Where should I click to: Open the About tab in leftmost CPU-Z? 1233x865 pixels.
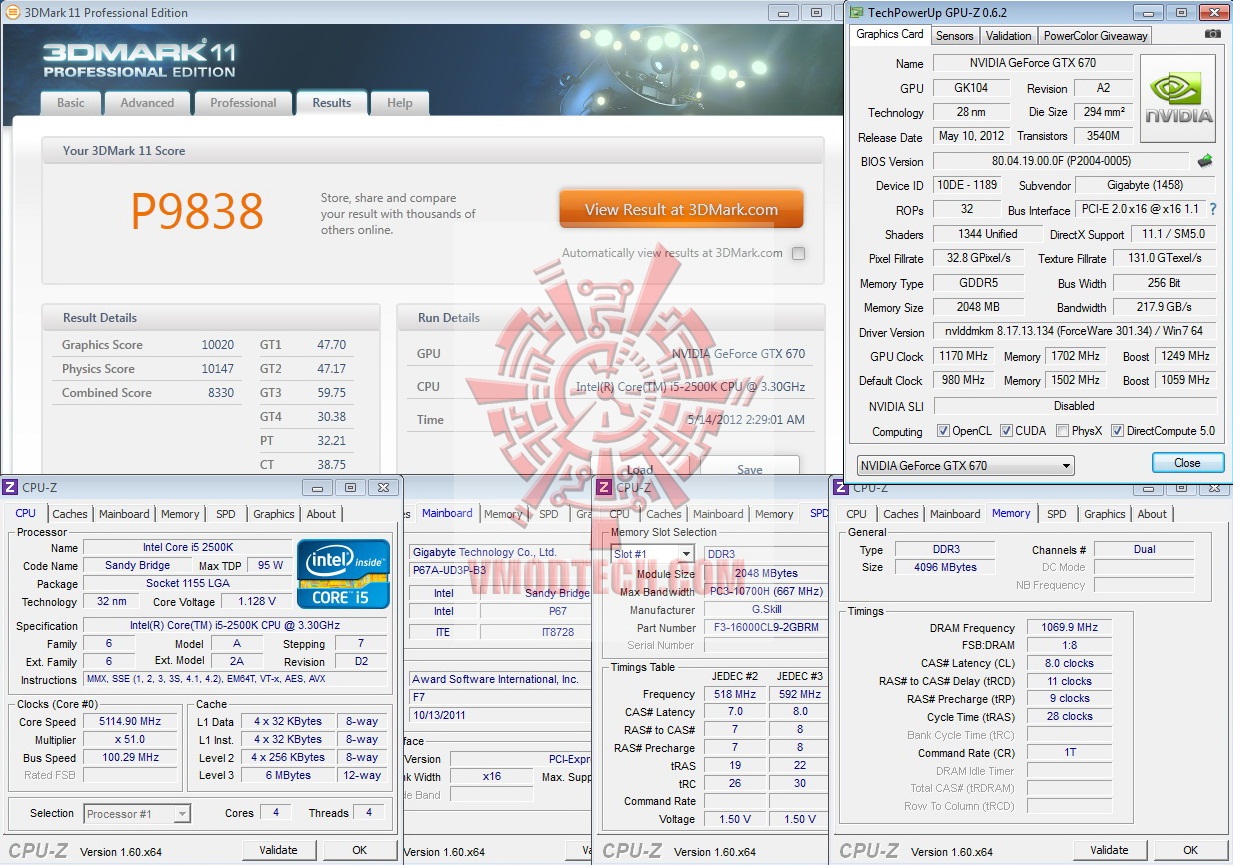click(x=321, y=514)
